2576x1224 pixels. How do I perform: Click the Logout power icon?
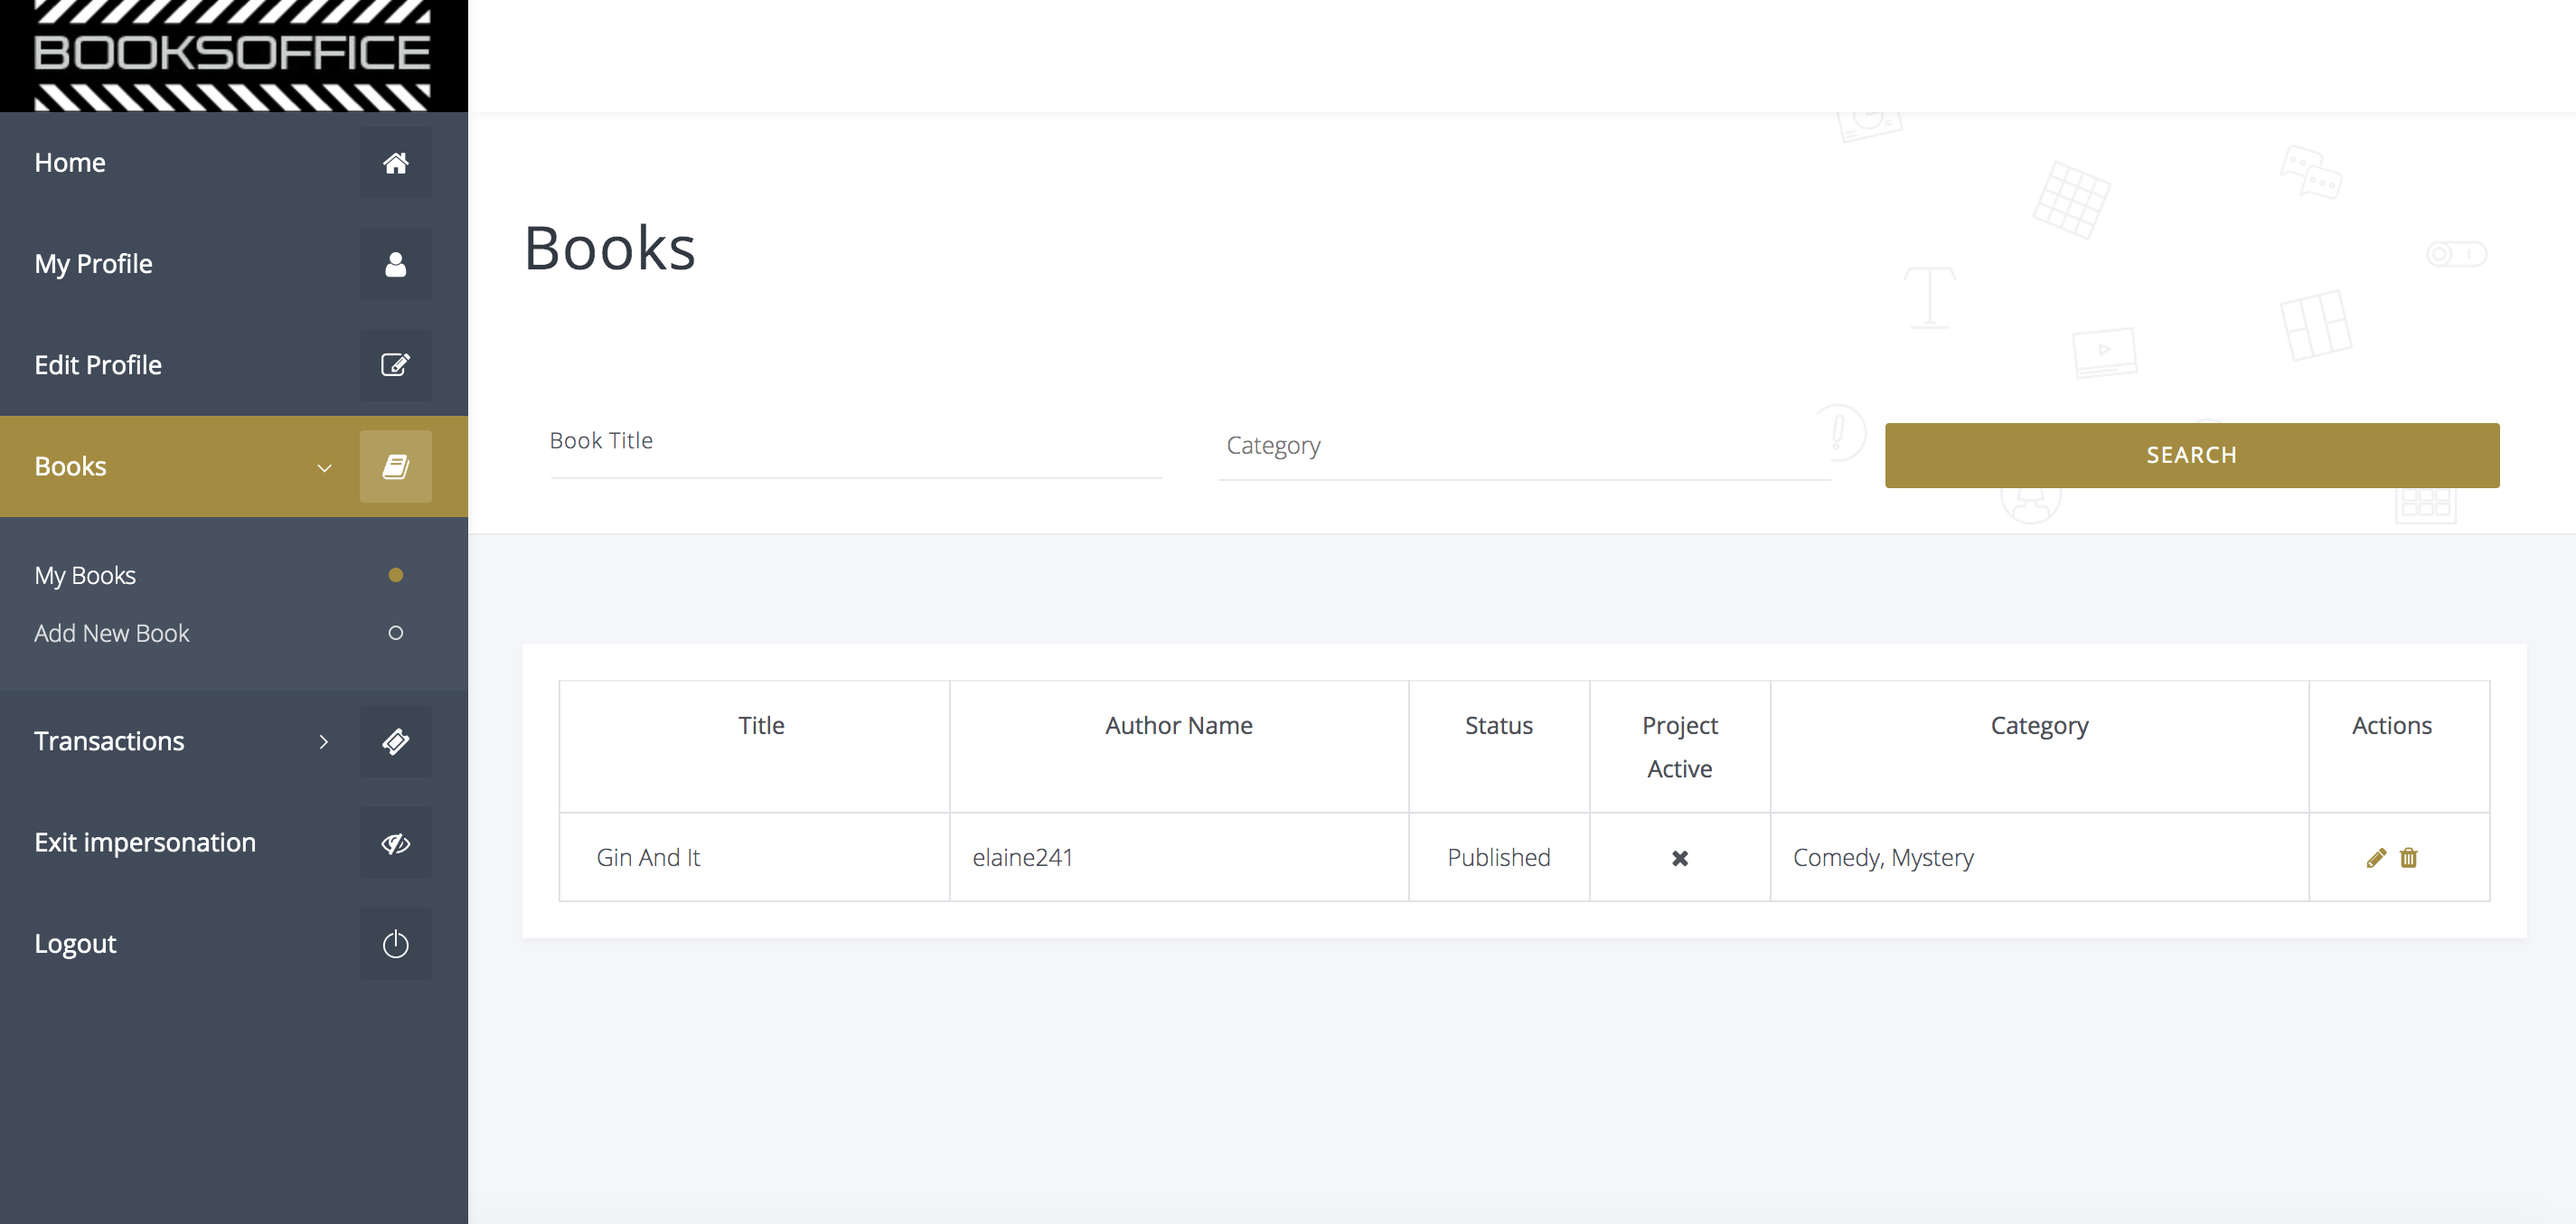point(395,944)
